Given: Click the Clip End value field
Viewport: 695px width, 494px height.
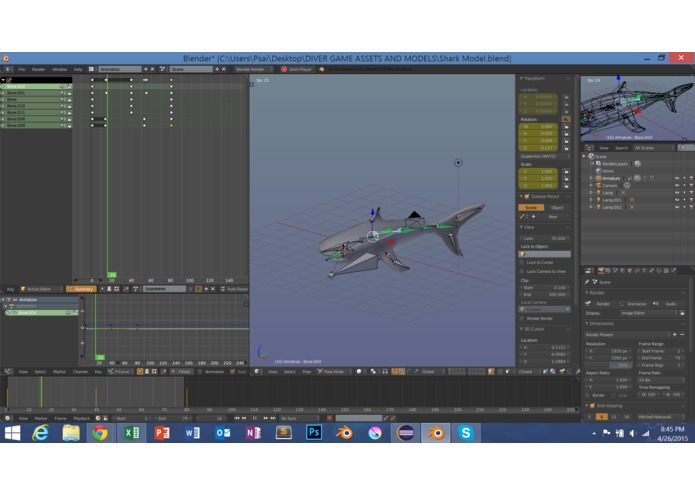Looking at the screenshot, I should pyautogui.click(x=545, y=294).
